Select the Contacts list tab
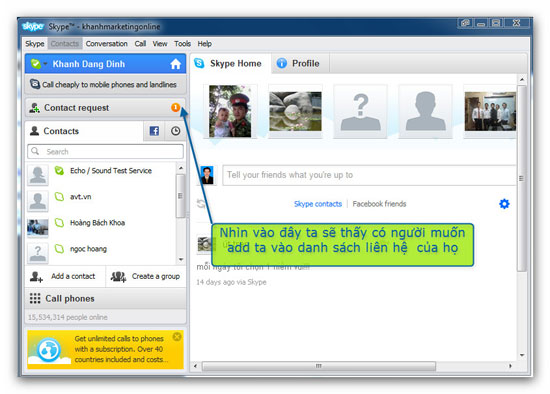Screen dimensions: 550x394 (84, 131)
